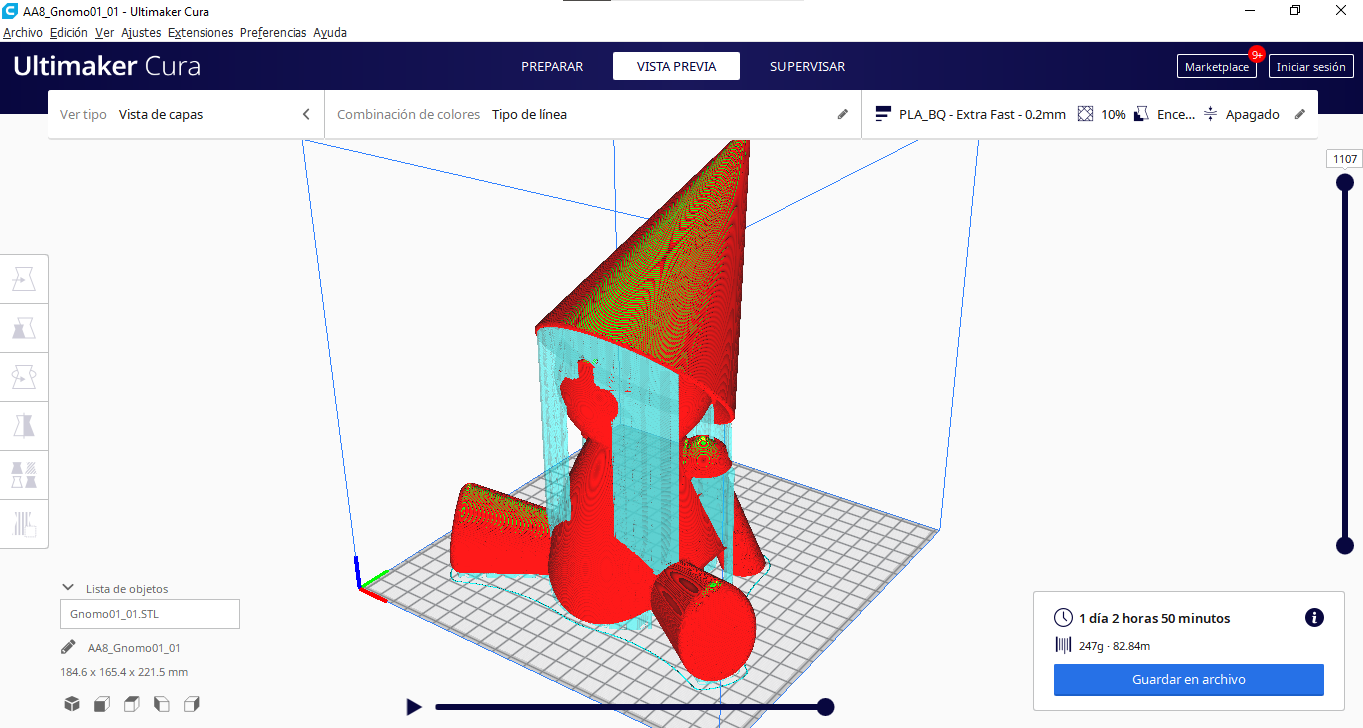Screen dimensions: 1363x728
Task: Select the Move tool in left toolbar
Action: [x=24, y=280]
